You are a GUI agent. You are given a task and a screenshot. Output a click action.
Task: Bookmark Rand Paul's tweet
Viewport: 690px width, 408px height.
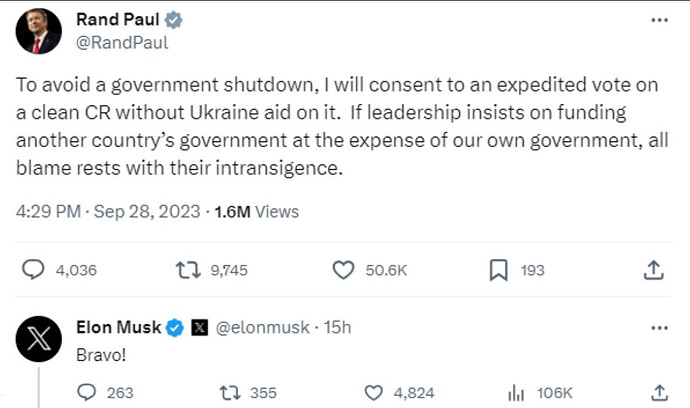[x=497, y=269]
